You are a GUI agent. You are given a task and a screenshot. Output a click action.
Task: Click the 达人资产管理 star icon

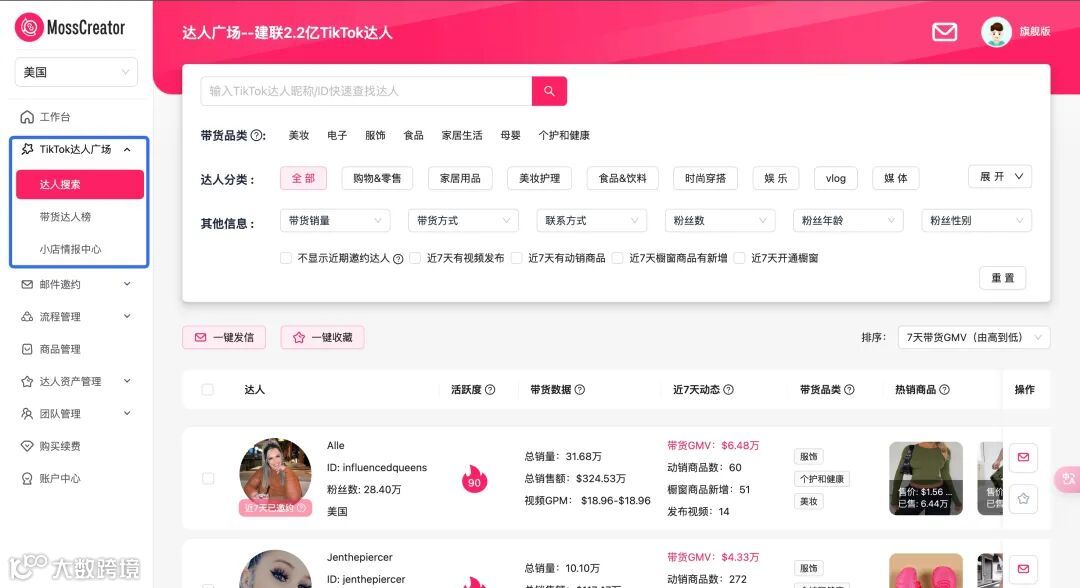[27, 381]
